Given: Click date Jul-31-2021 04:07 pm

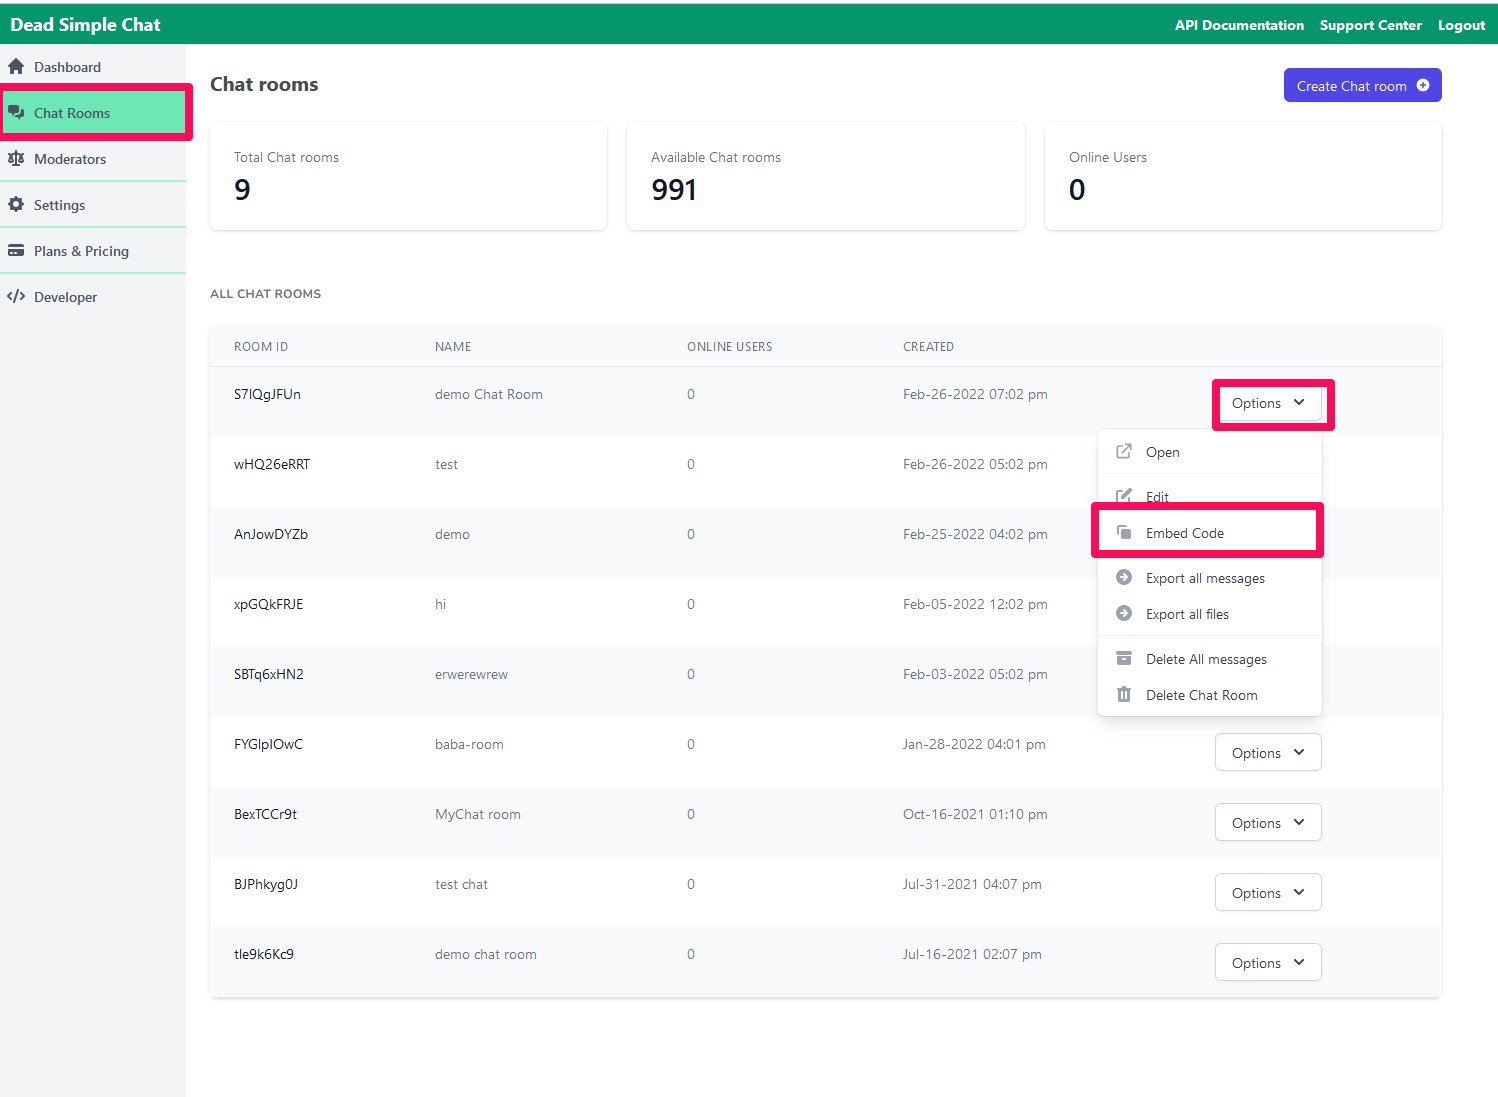Looking at the screenshot, I should (x=972, y=884).
